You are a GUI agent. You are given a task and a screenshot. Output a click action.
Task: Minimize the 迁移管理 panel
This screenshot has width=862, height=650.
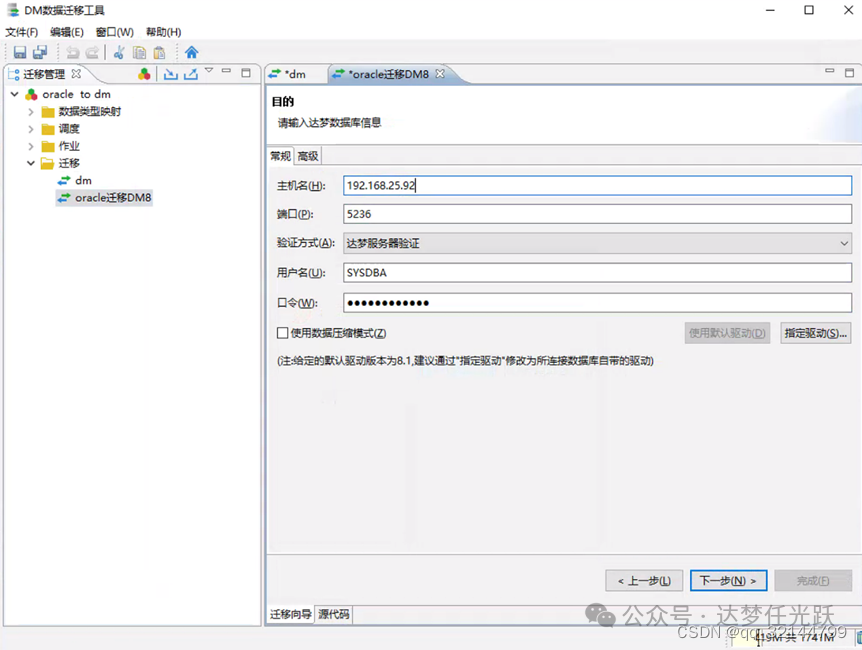(226, 71)
